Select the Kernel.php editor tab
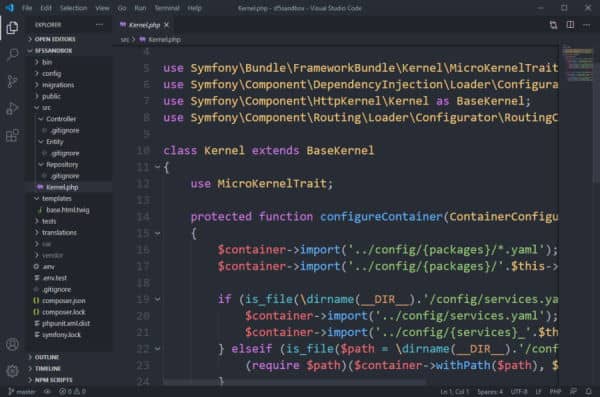The height and width of the screenshot is (397, 600). (x=143, y=25)
